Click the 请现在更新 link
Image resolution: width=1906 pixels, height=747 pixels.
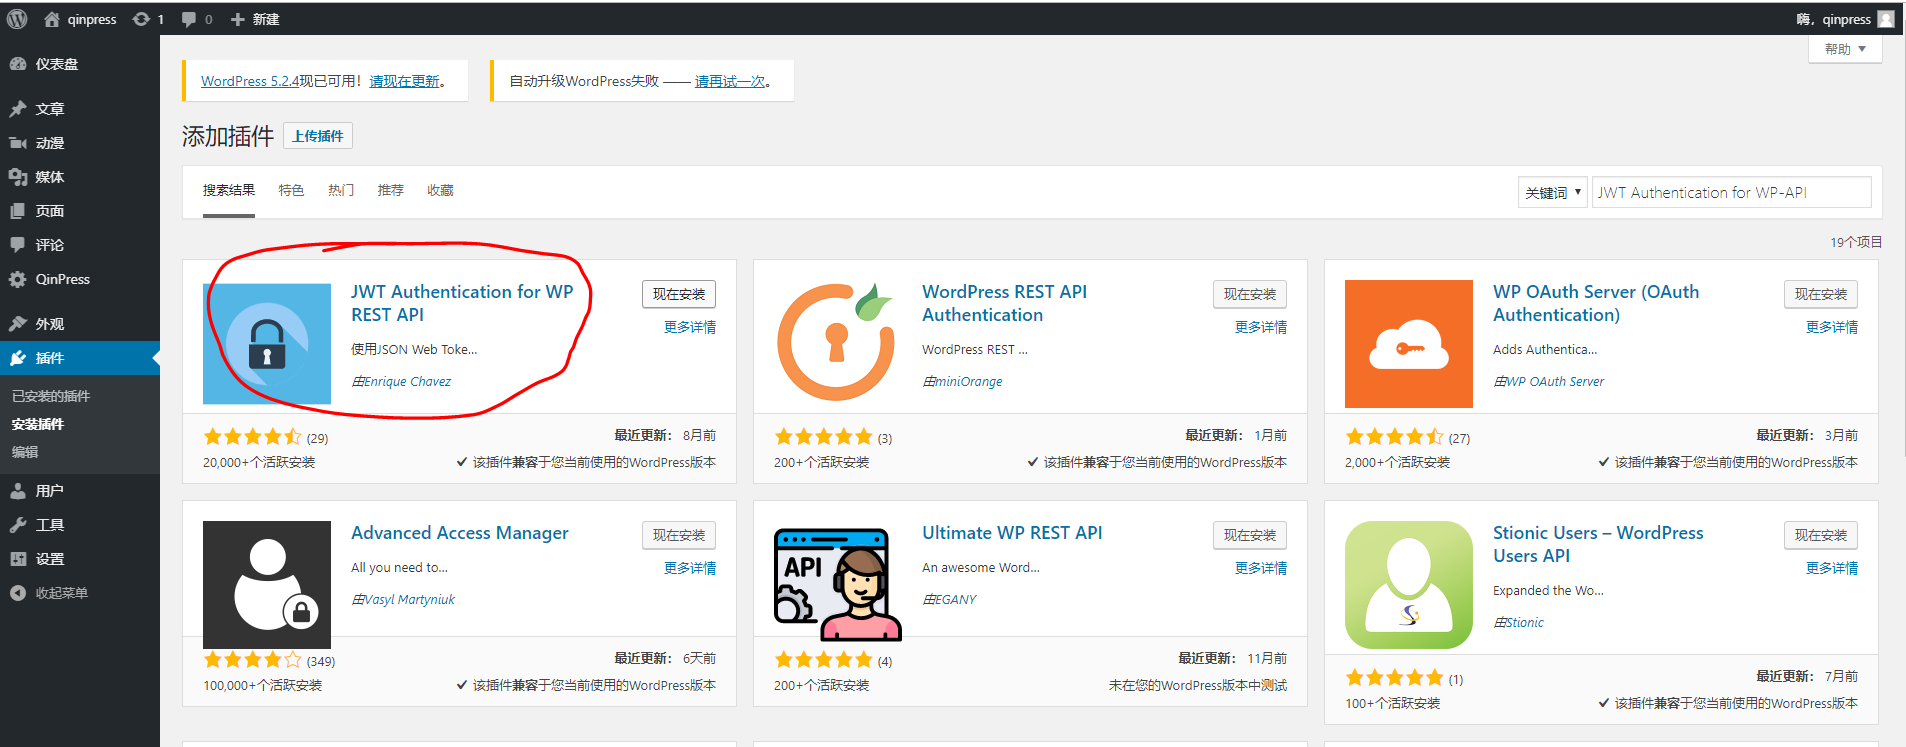click(x=405, y=81)
